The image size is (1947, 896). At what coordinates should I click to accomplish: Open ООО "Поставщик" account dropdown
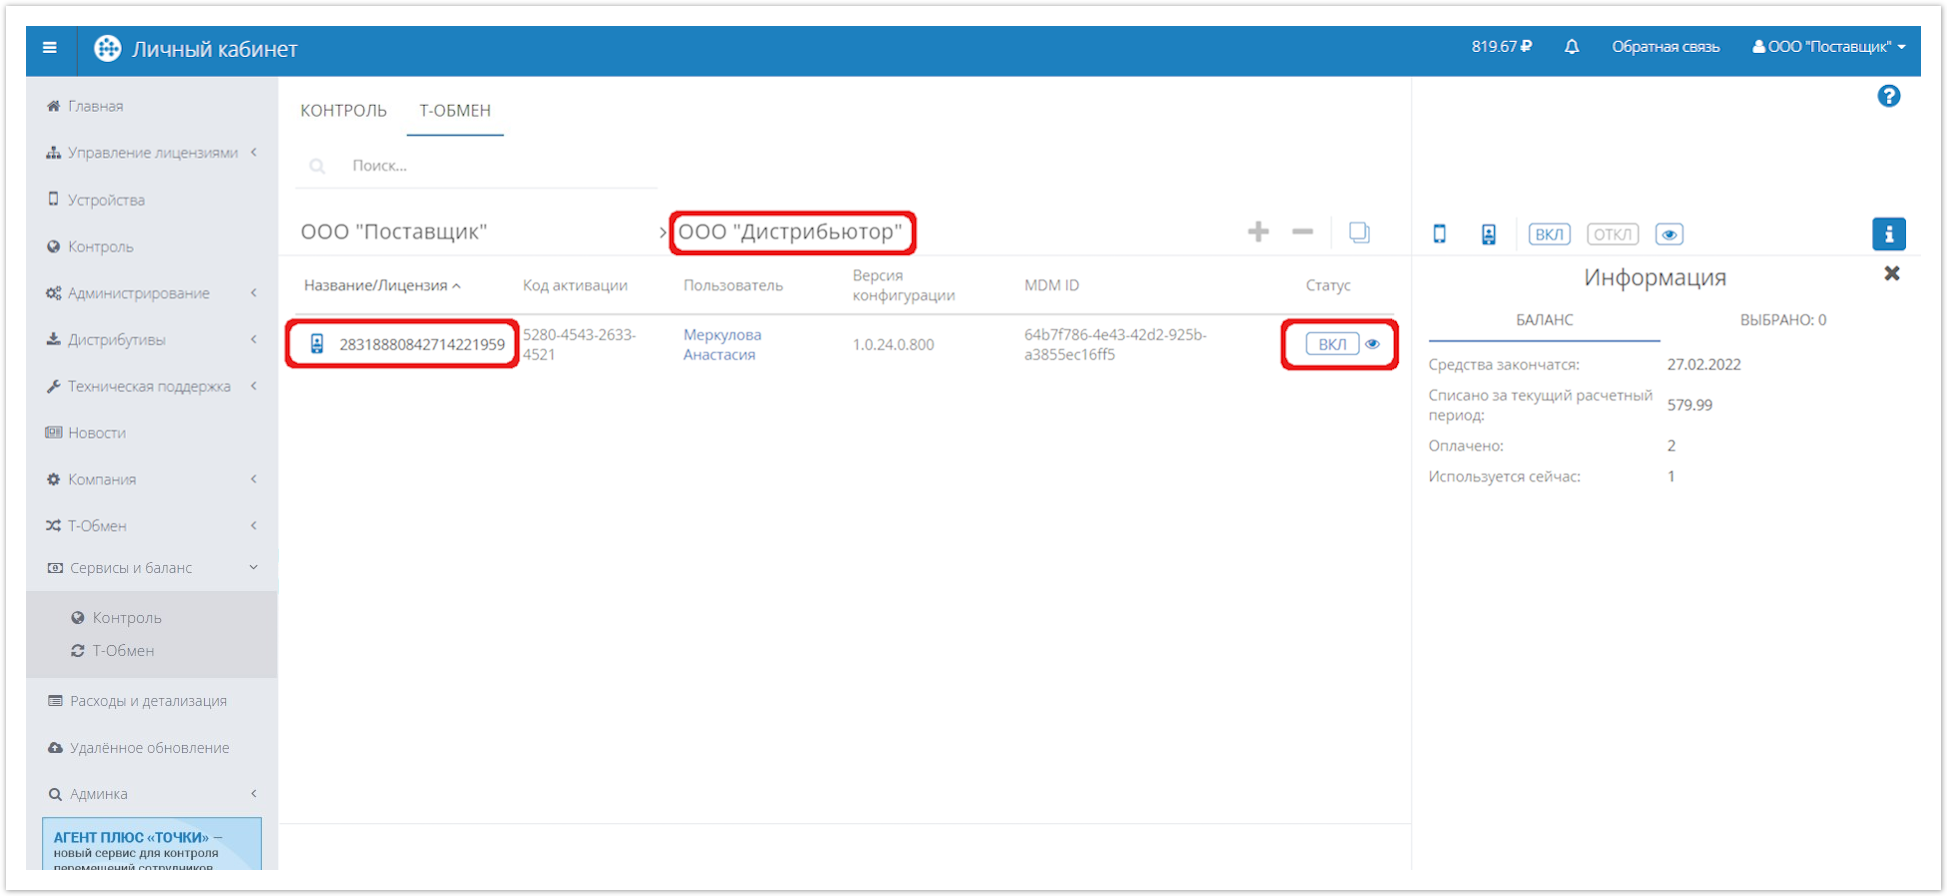click(1829, 47)
